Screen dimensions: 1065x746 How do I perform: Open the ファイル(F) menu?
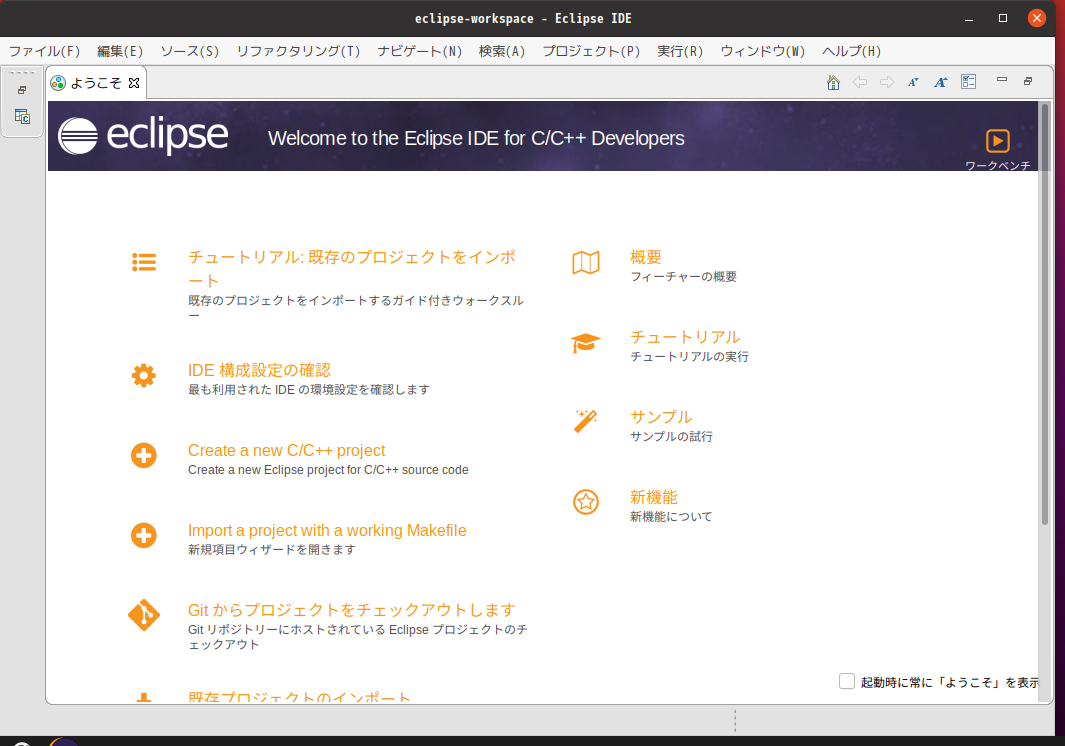[x=44, y=52]
